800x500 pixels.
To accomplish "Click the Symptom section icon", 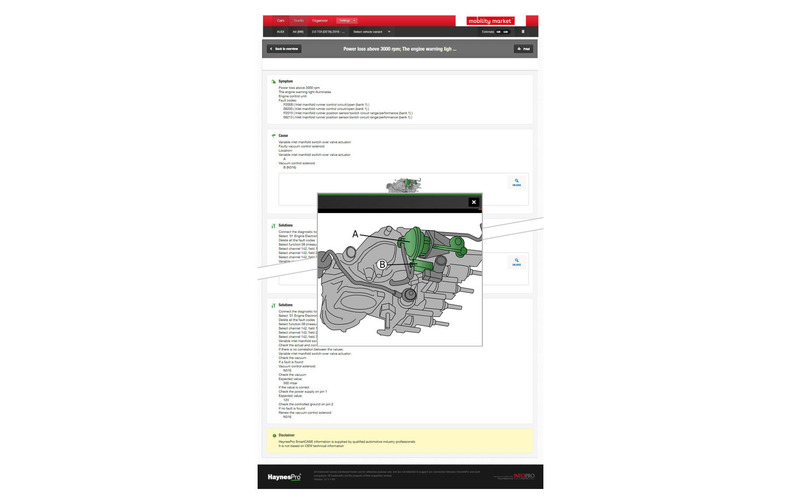I will 273,81.
